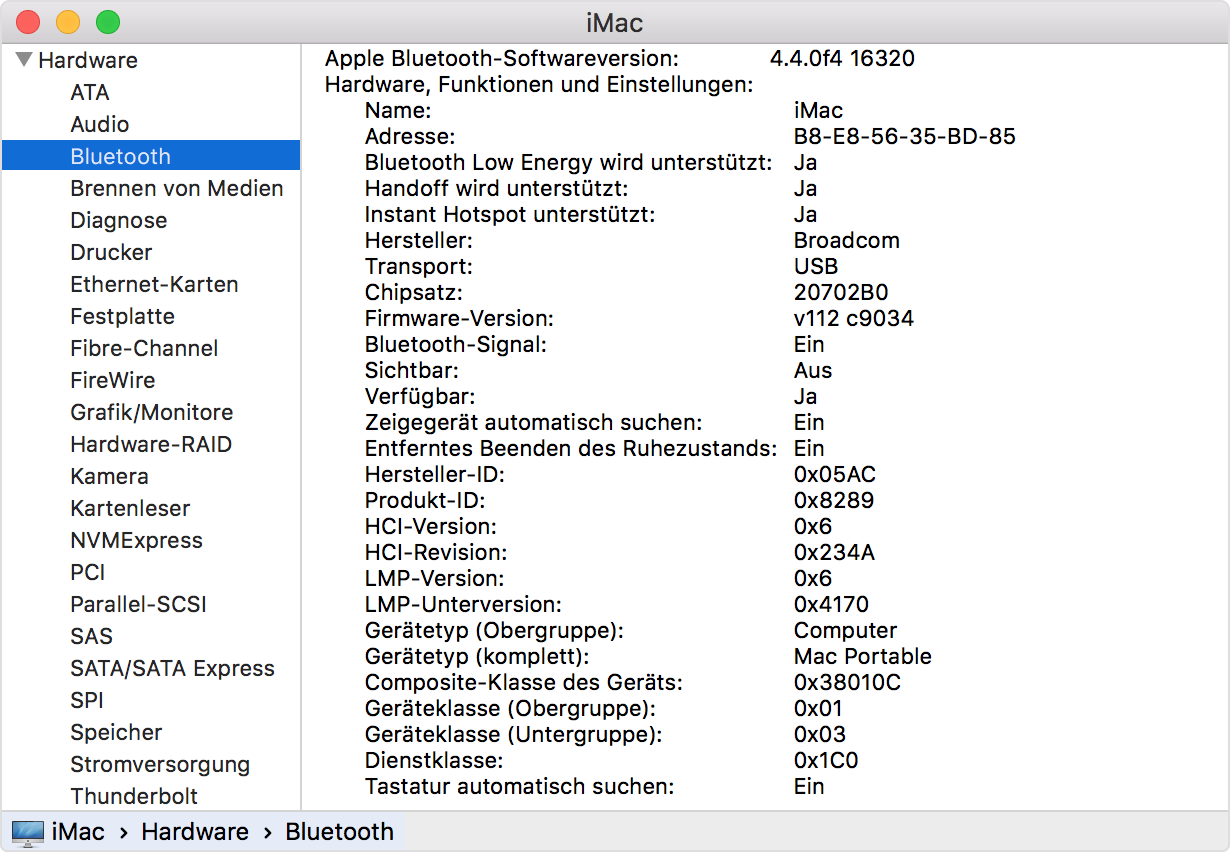1230x852 pixels.
Task: Select Hardware category in sidebar
Action: (x=88, y=60)
